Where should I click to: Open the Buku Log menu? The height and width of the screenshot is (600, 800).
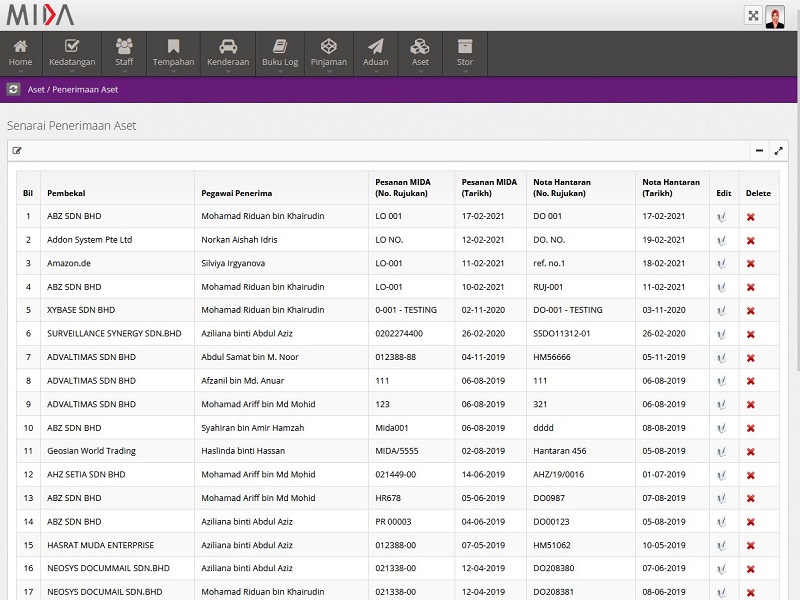point(280,53)
